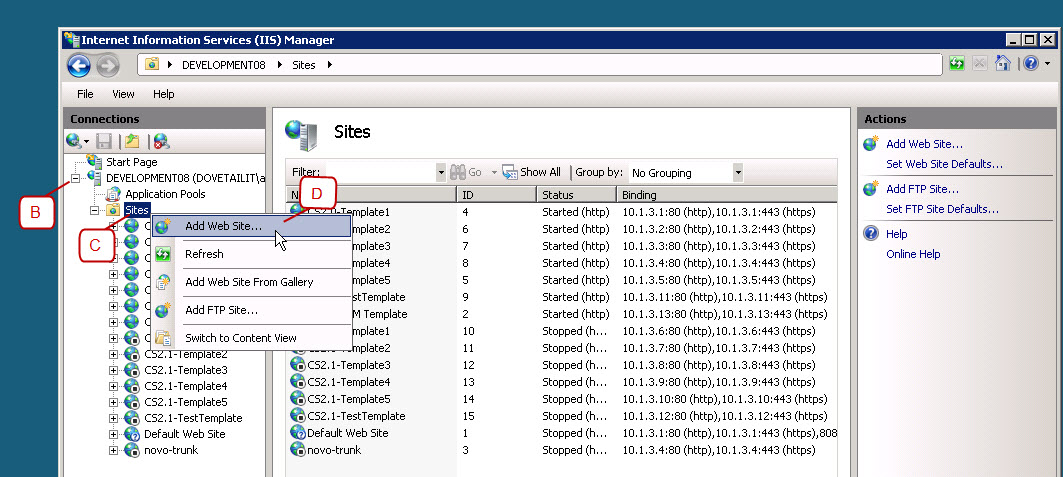Image resolution: width=1063 pixels, height=477 pixels.
Task: Click the Create New Connection globe icon
Action: click(x=75, y=142)
